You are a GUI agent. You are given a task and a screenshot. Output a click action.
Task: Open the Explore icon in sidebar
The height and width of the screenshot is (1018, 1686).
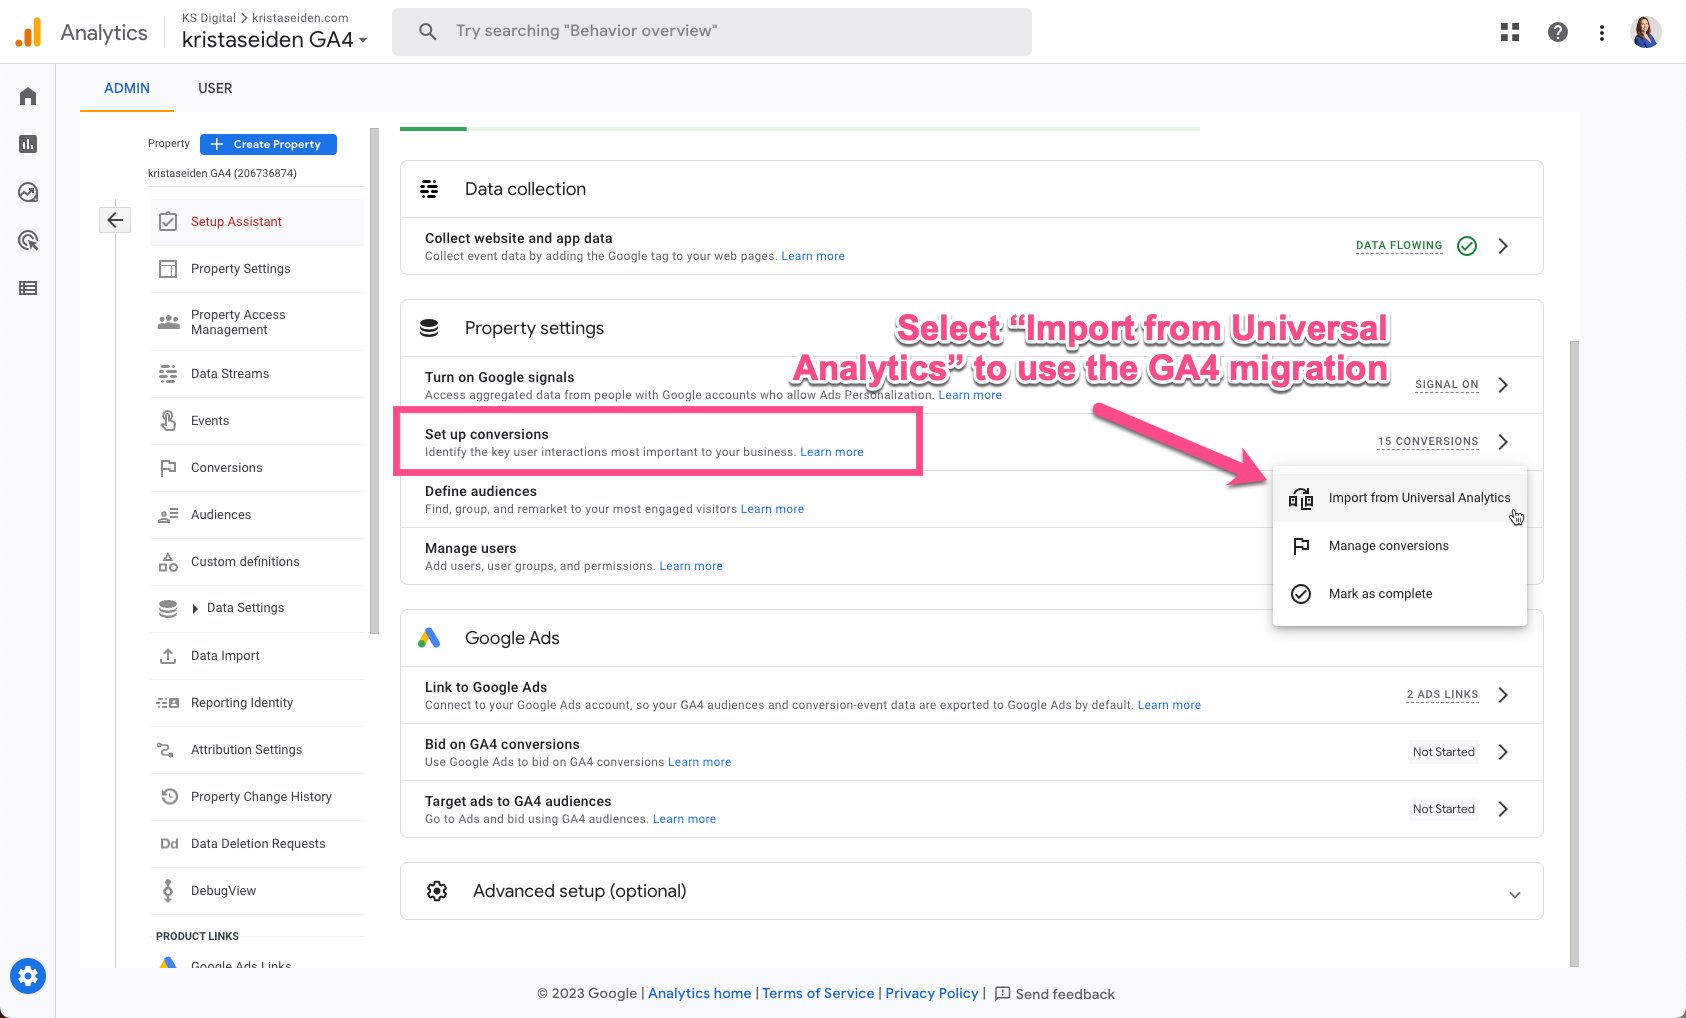[x=28, y=192]
